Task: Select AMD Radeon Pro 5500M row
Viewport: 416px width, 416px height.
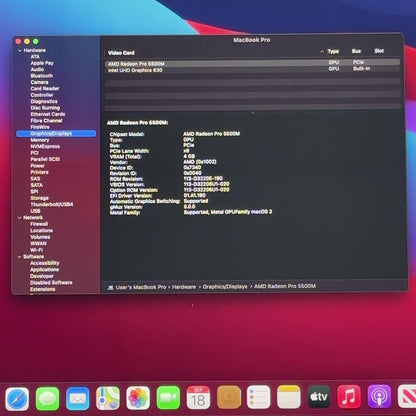Action: (252, 63)
